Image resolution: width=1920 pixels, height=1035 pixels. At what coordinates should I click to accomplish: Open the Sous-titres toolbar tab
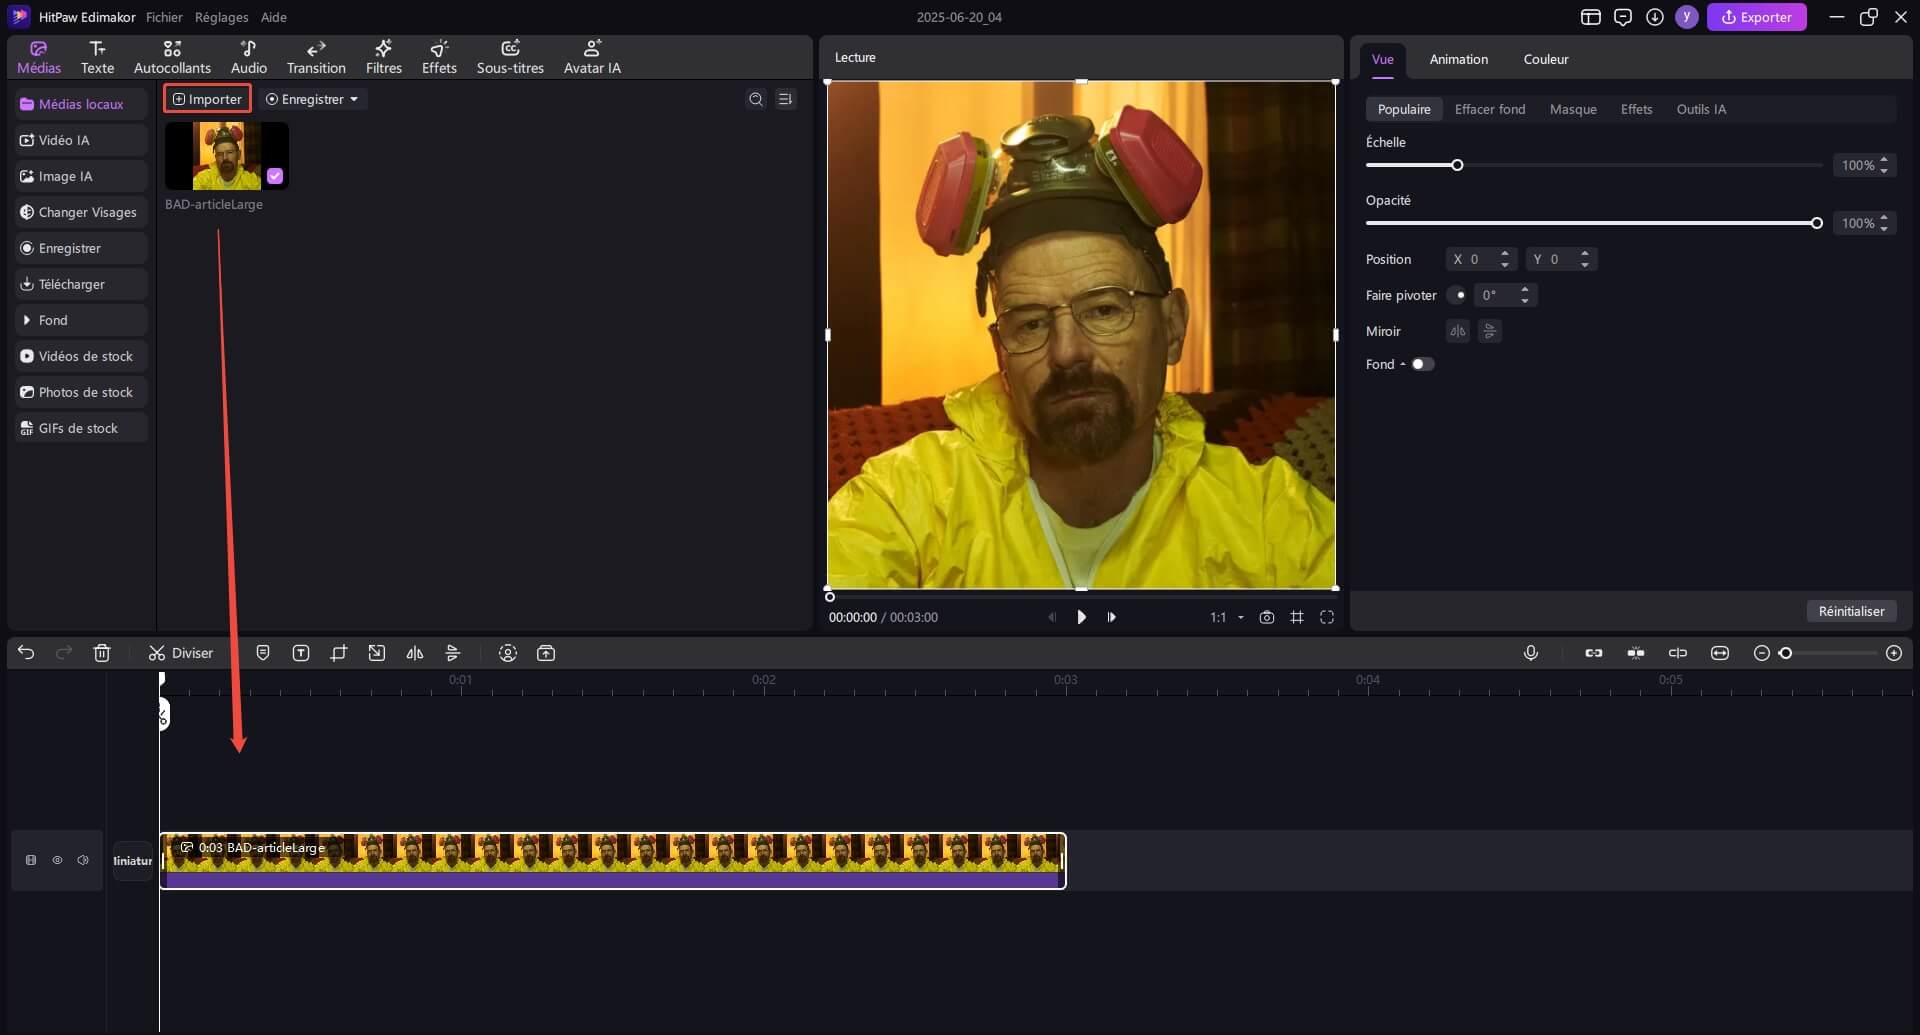tap(510, 57)
